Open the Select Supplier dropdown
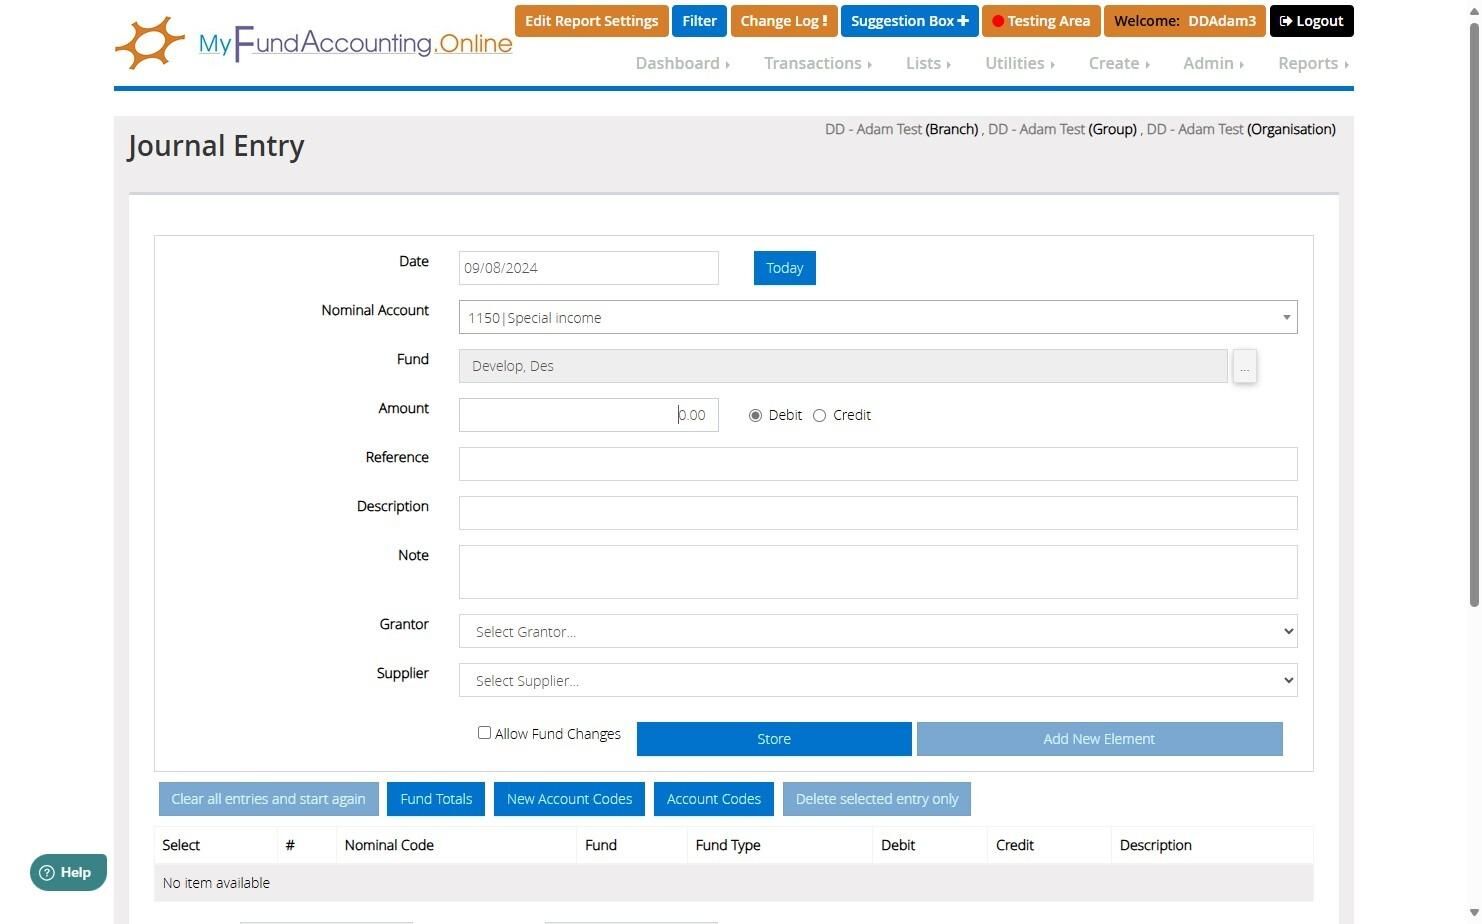Viewport: 1482px width, 924px height. tap(878, 680)
